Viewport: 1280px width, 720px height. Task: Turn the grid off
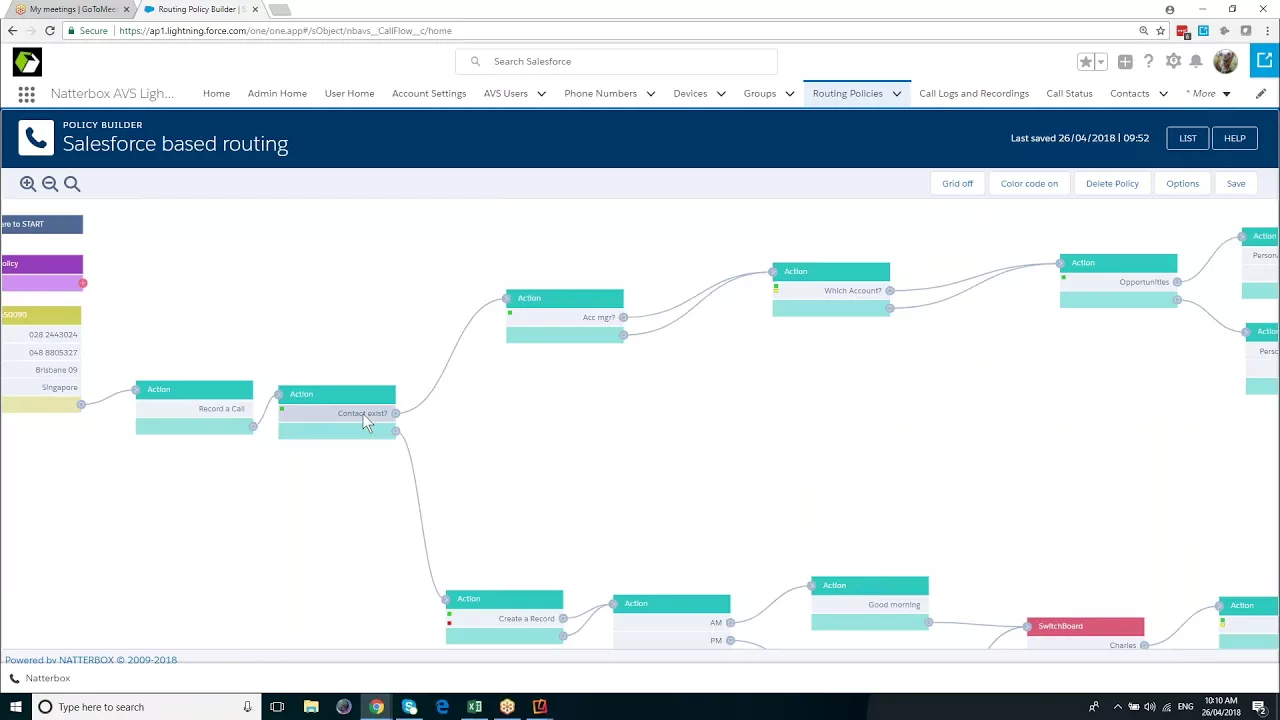click(x=957, y=184)
